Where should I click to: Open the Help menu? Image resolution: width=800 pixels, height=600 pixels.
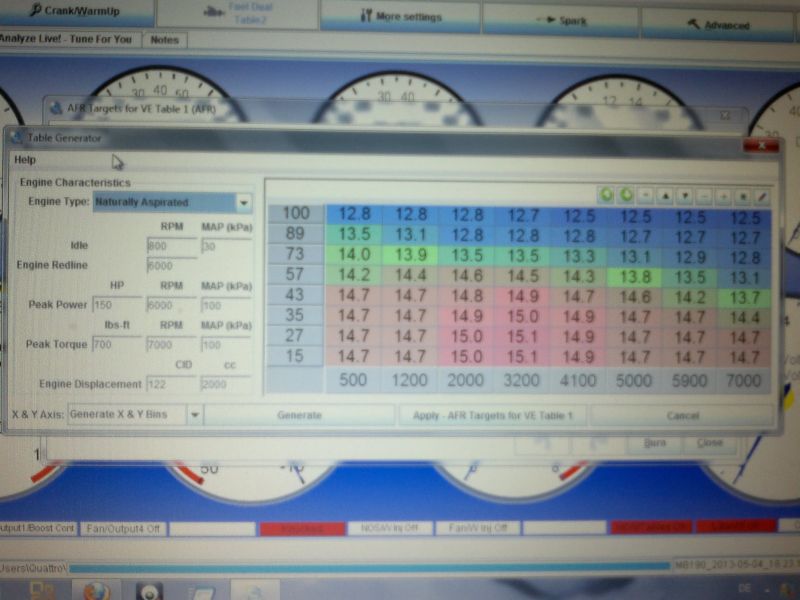tap(25, 160)
